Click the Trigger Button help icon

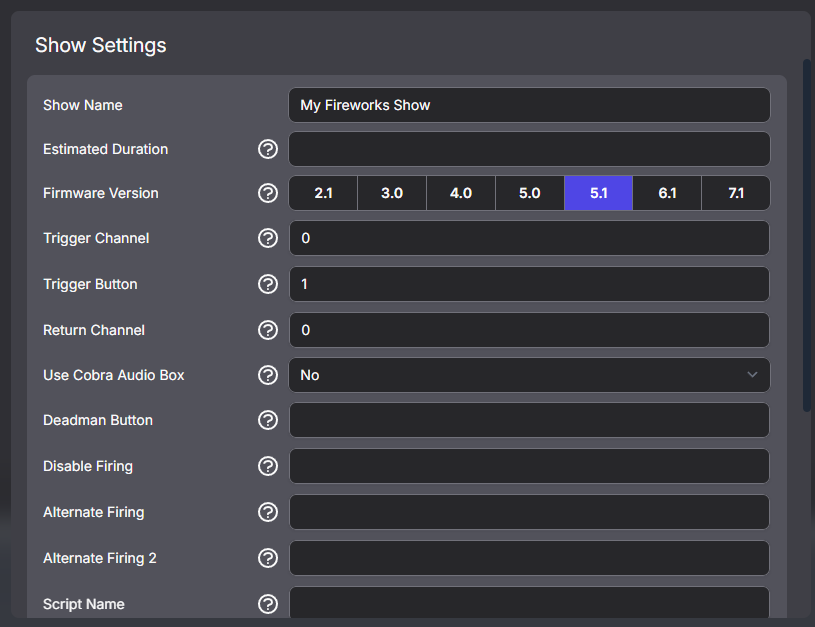click(267, 284)
